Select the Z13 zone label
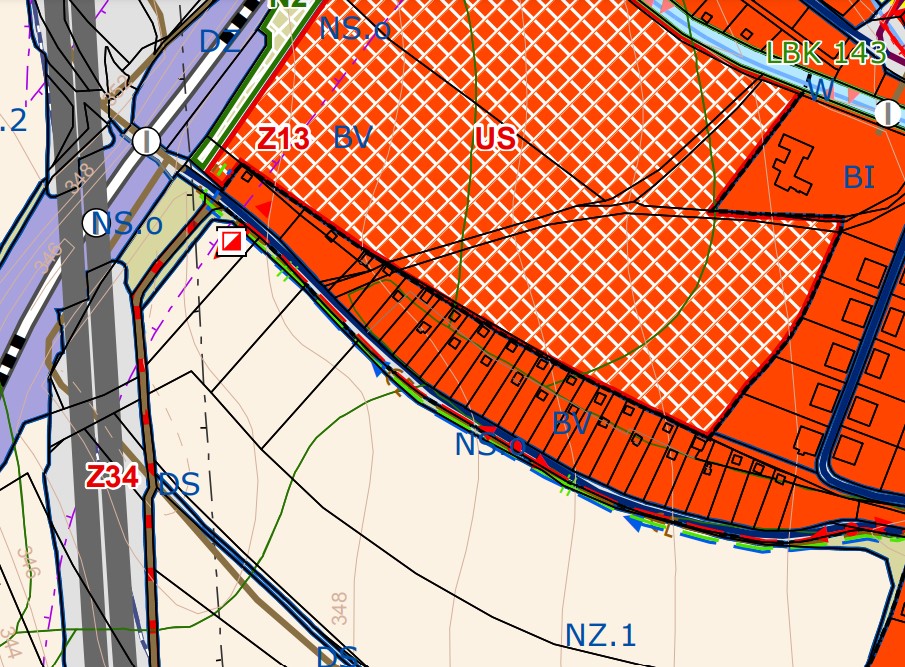Image resolution: width=905 pixels, height=667 pixels. tap(283, 139)
